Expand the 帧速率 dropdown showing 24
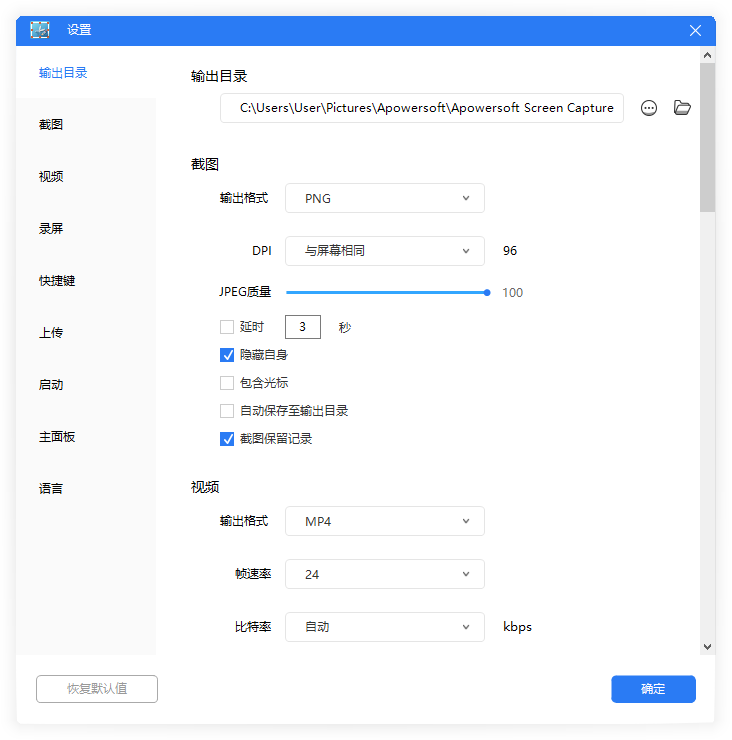Screen dimensions: 732x740 pyautogui.click(x=385, y=574)
